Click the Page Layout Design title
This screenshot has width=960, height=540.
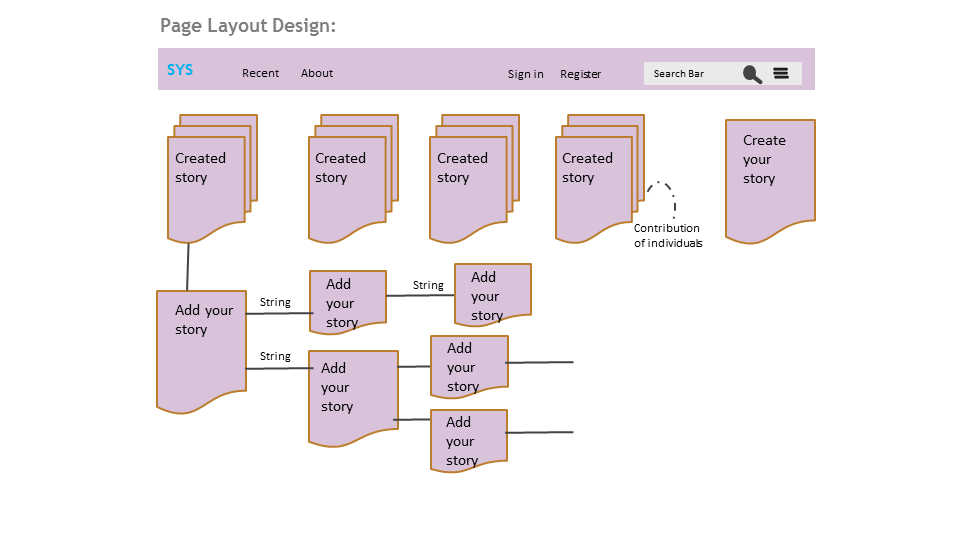(248, 26)
